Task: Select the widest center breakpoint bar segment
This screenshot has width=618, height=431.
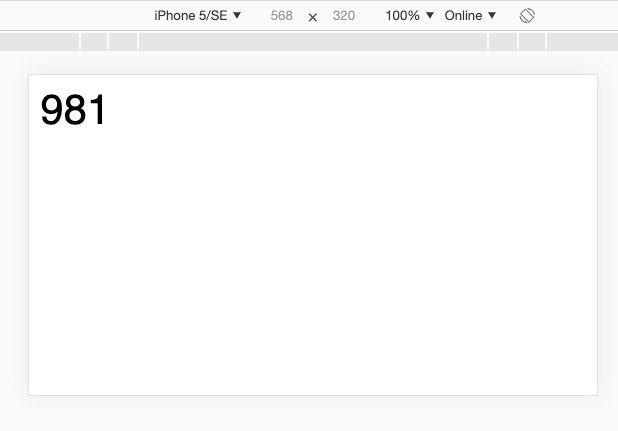Action: click(x=313, y=41)
